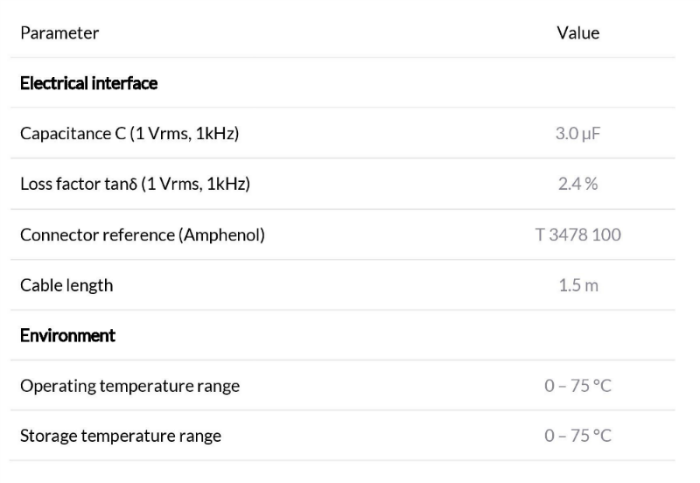Click the 1.5 m cable length value
Screen dimensions: 700x483
point(578,285)
